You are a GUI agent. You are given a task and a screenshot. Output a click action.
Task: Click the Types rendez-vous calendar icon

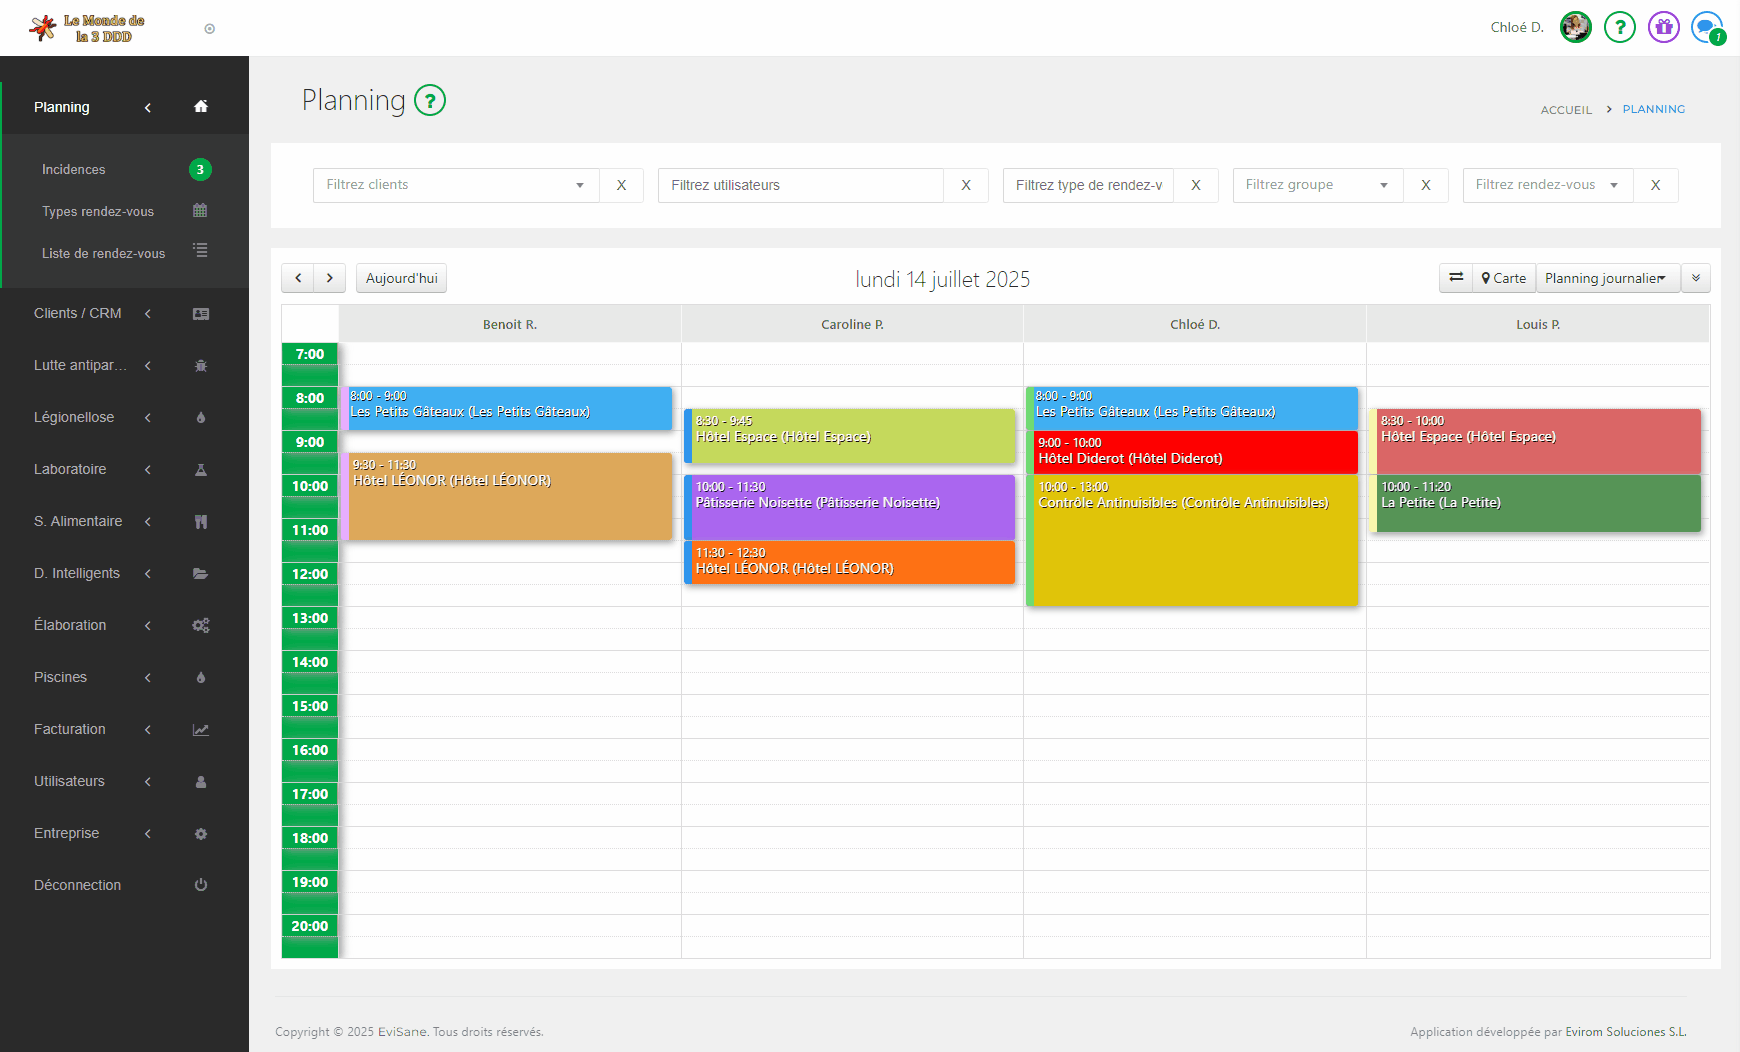(200, 211)
